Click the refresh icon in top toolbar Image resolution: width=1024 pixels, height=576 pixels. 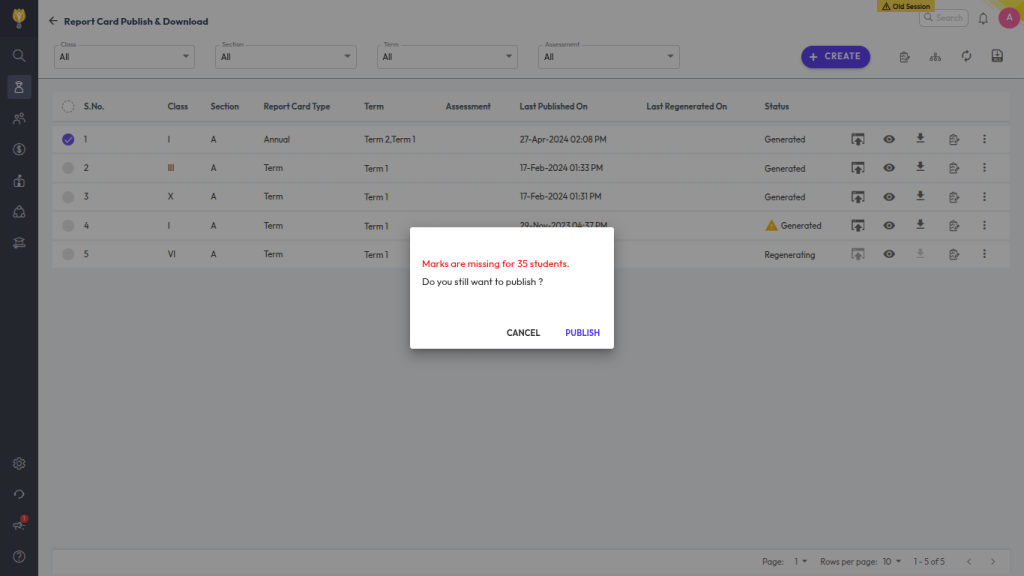click(x=966, y=57)
